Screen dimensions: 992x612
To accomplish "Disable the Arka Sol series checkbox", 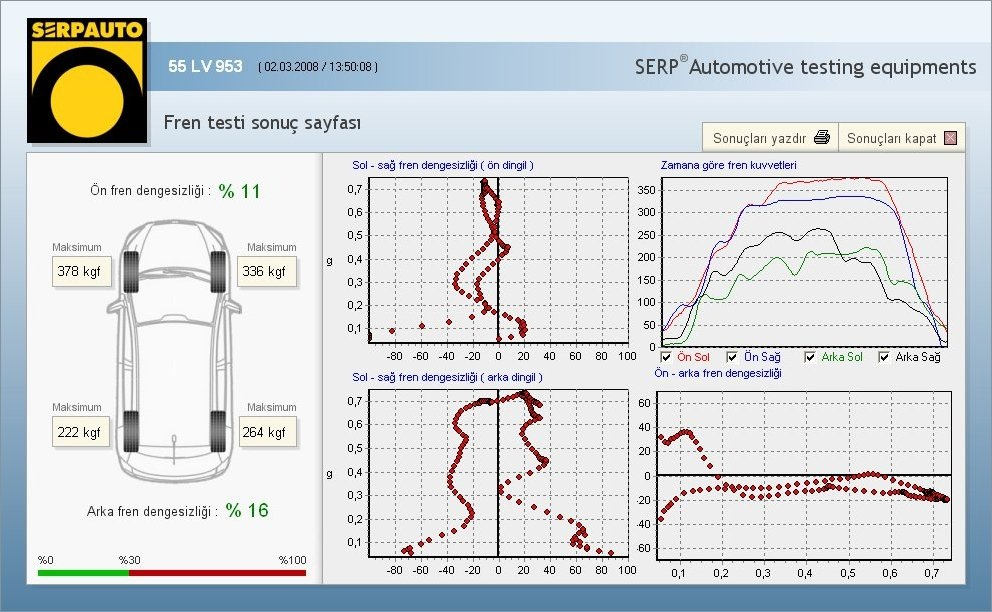I will click(810, 356).
